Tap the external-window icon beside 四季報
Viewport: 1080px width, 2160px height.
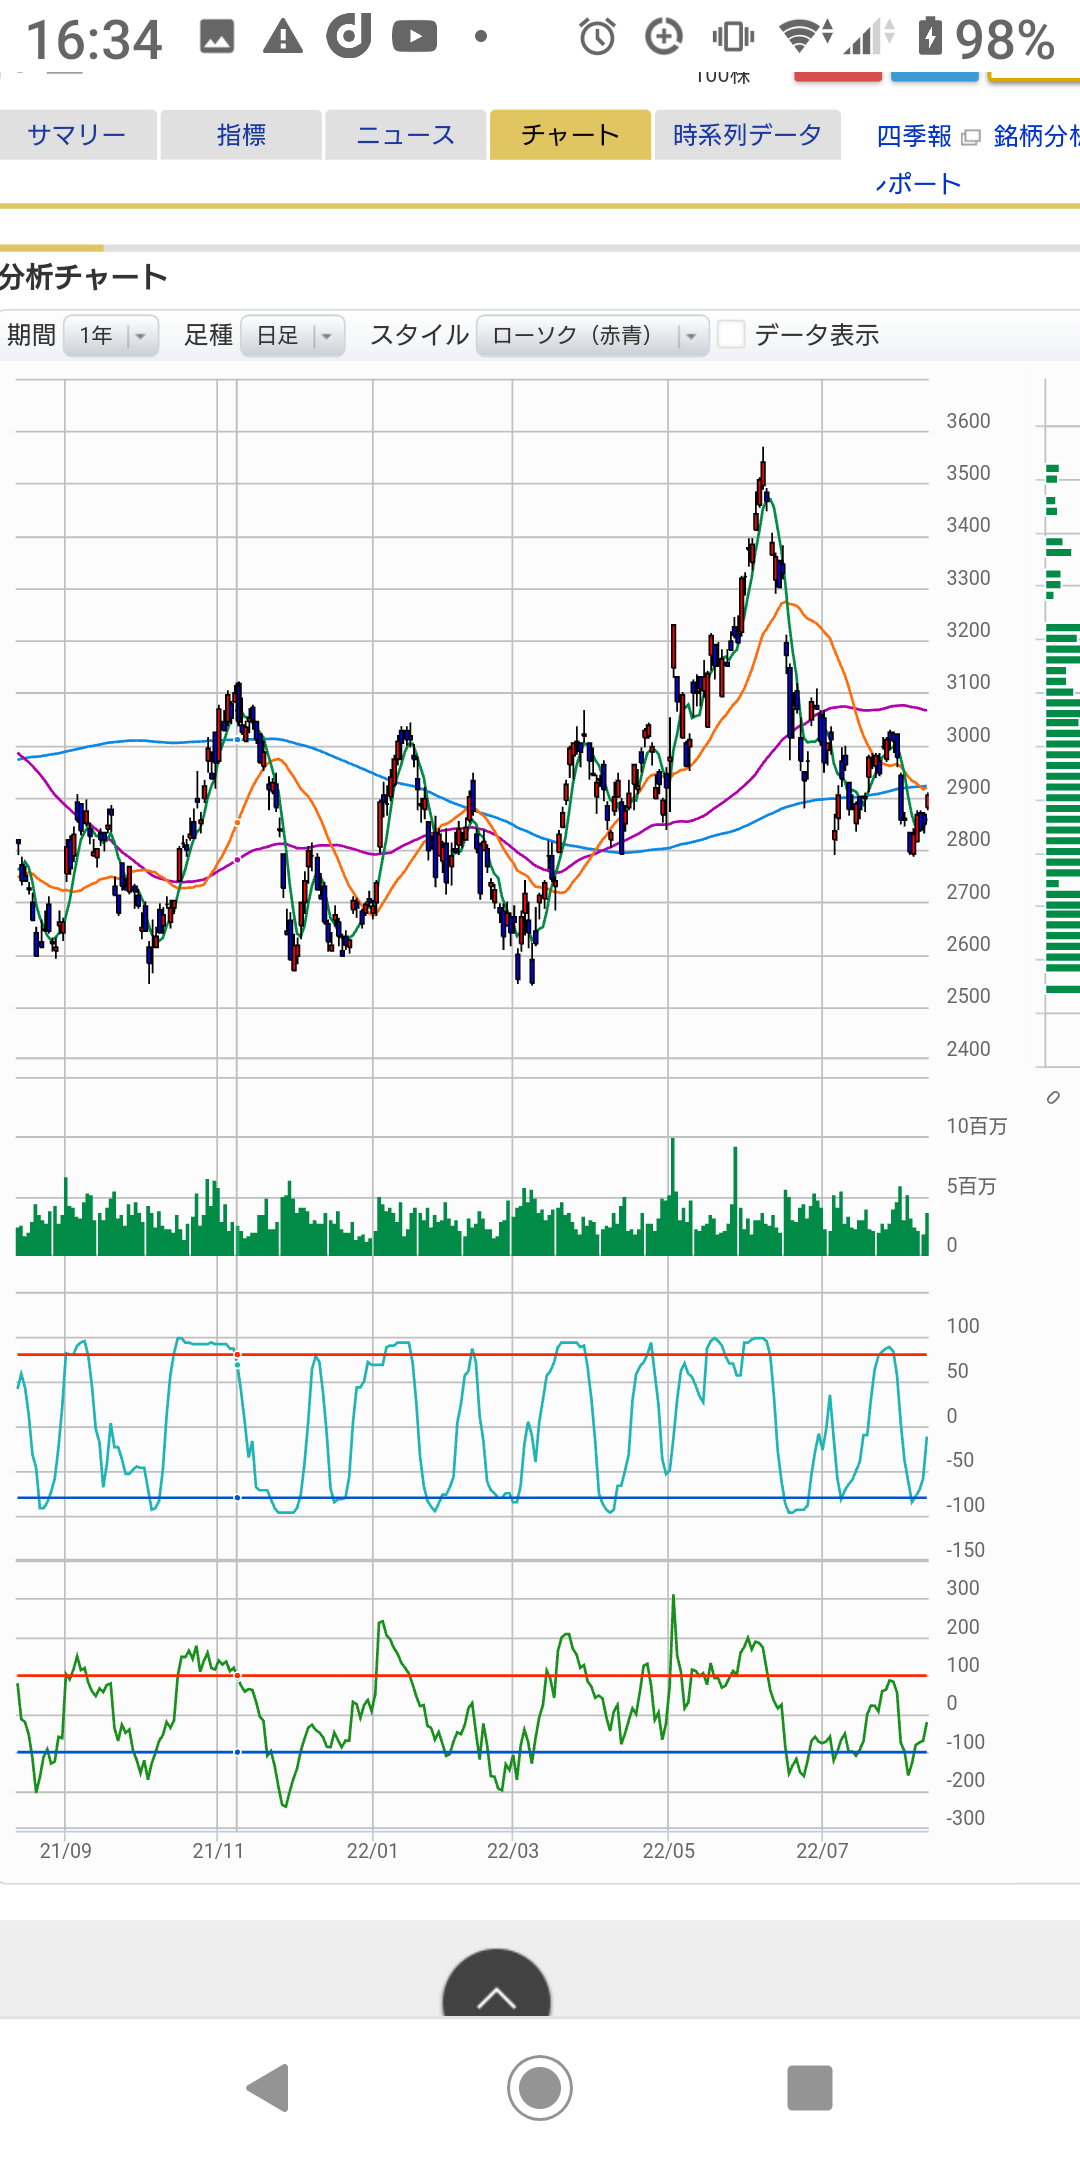tap(970, 138)
